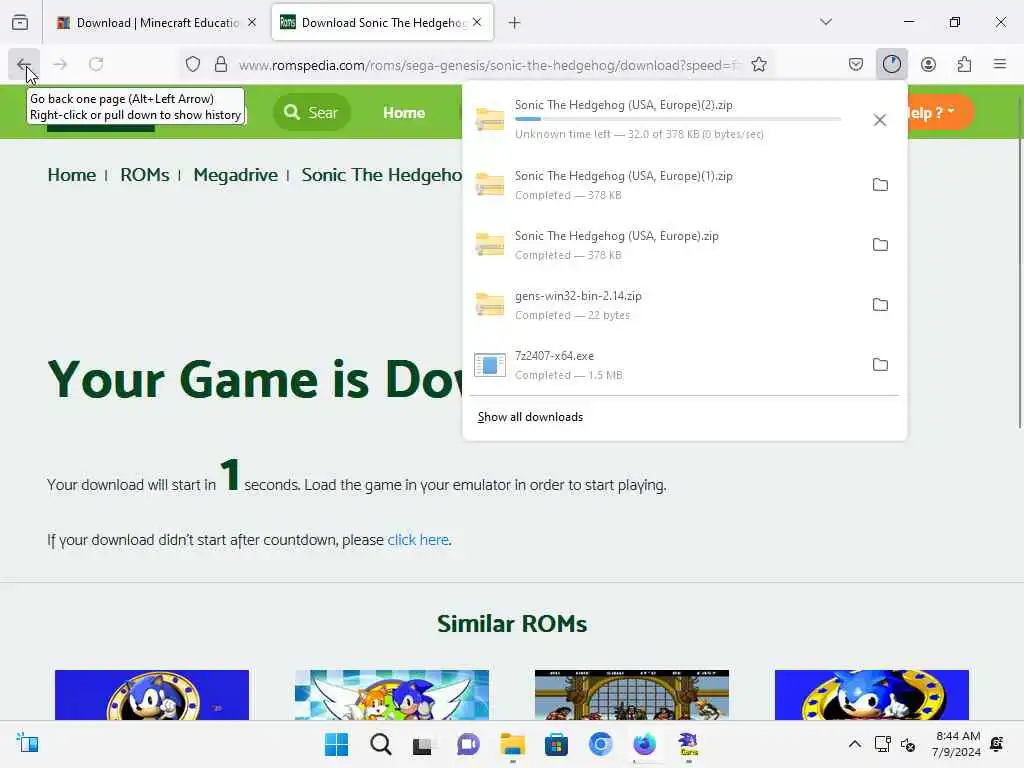Open the notifications bell icon
Image resolution: width=1024 pixels, height=768 pixels.
pos(997,744)
